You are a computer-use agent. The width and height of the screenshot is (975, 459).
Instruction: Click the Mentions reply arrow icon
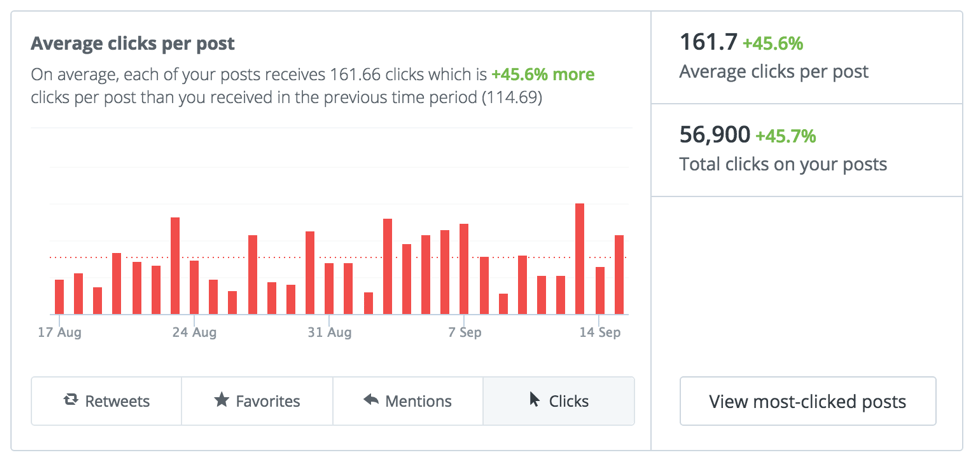click(371, 400)
